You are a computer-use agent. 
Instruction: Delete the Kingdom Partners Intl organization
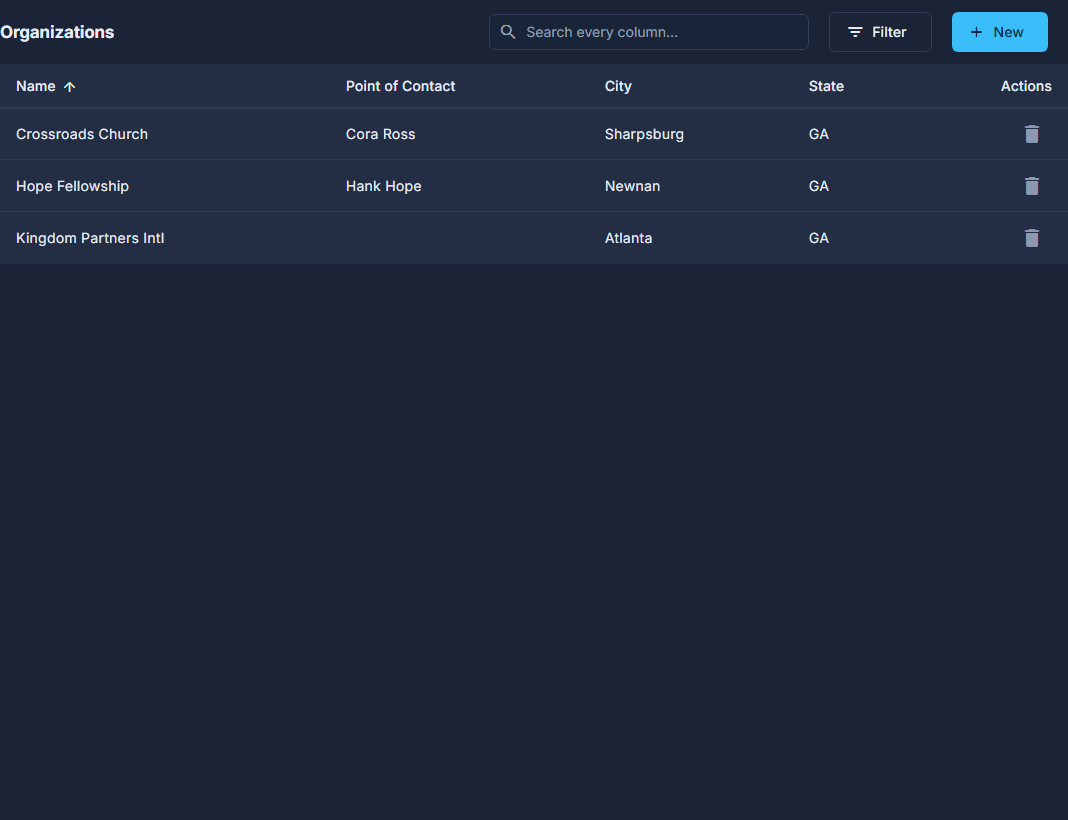1031,238
